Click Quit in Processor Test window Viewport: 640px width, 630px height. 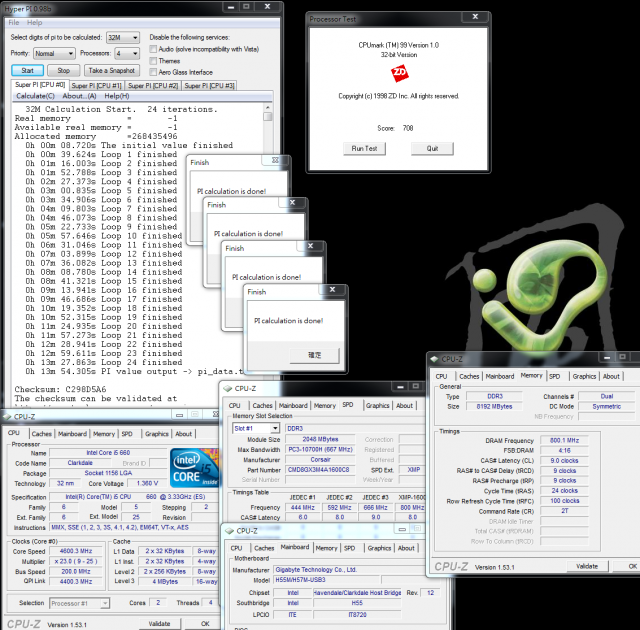click(432, 149)
